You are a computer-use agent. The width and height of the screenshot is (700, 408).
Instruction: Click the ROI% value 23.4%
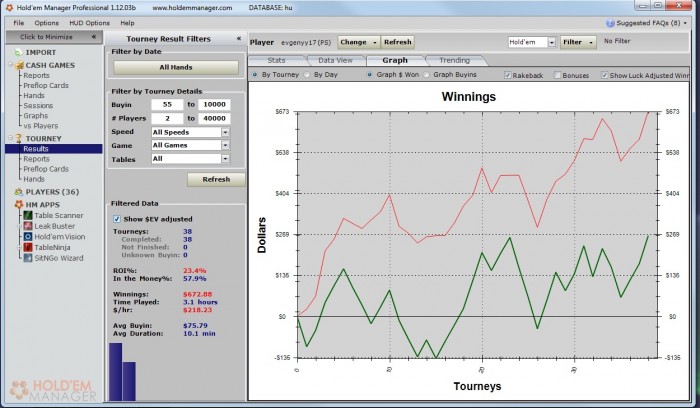pos(194,271)
